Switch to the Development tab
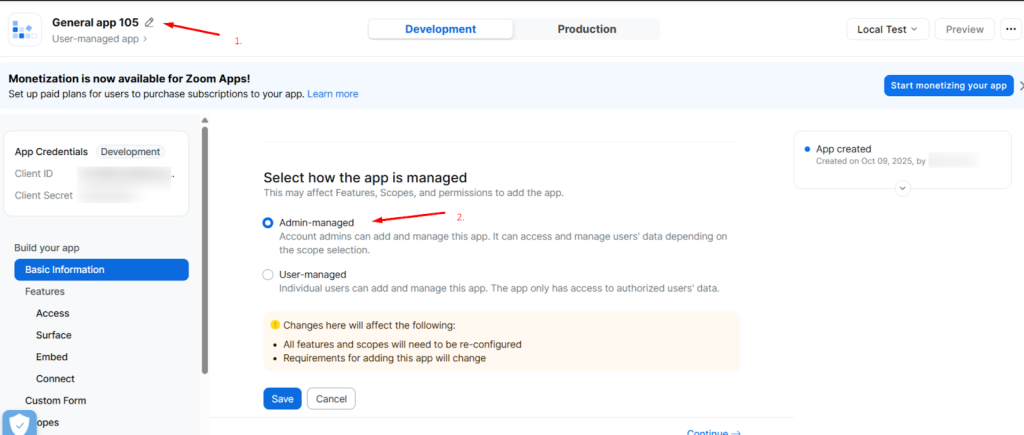 pyautogui.click(x=440, y=29)
